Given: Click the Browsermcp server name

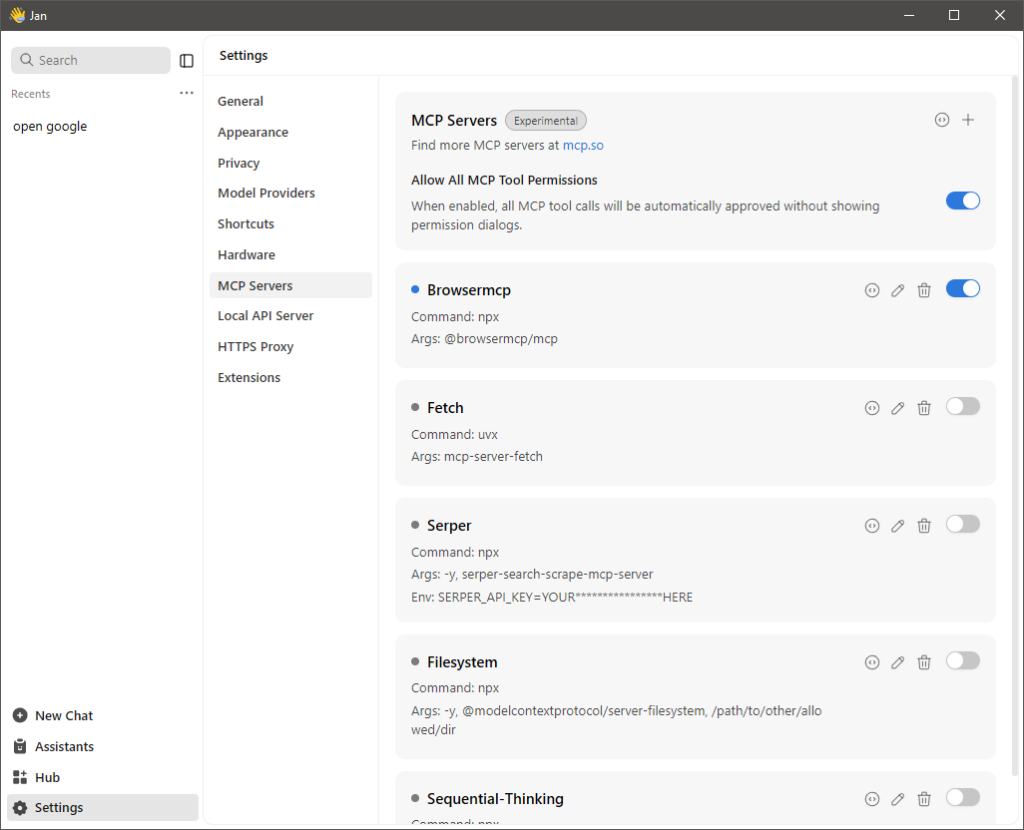Looking at the screenshot, I should 469,290.
